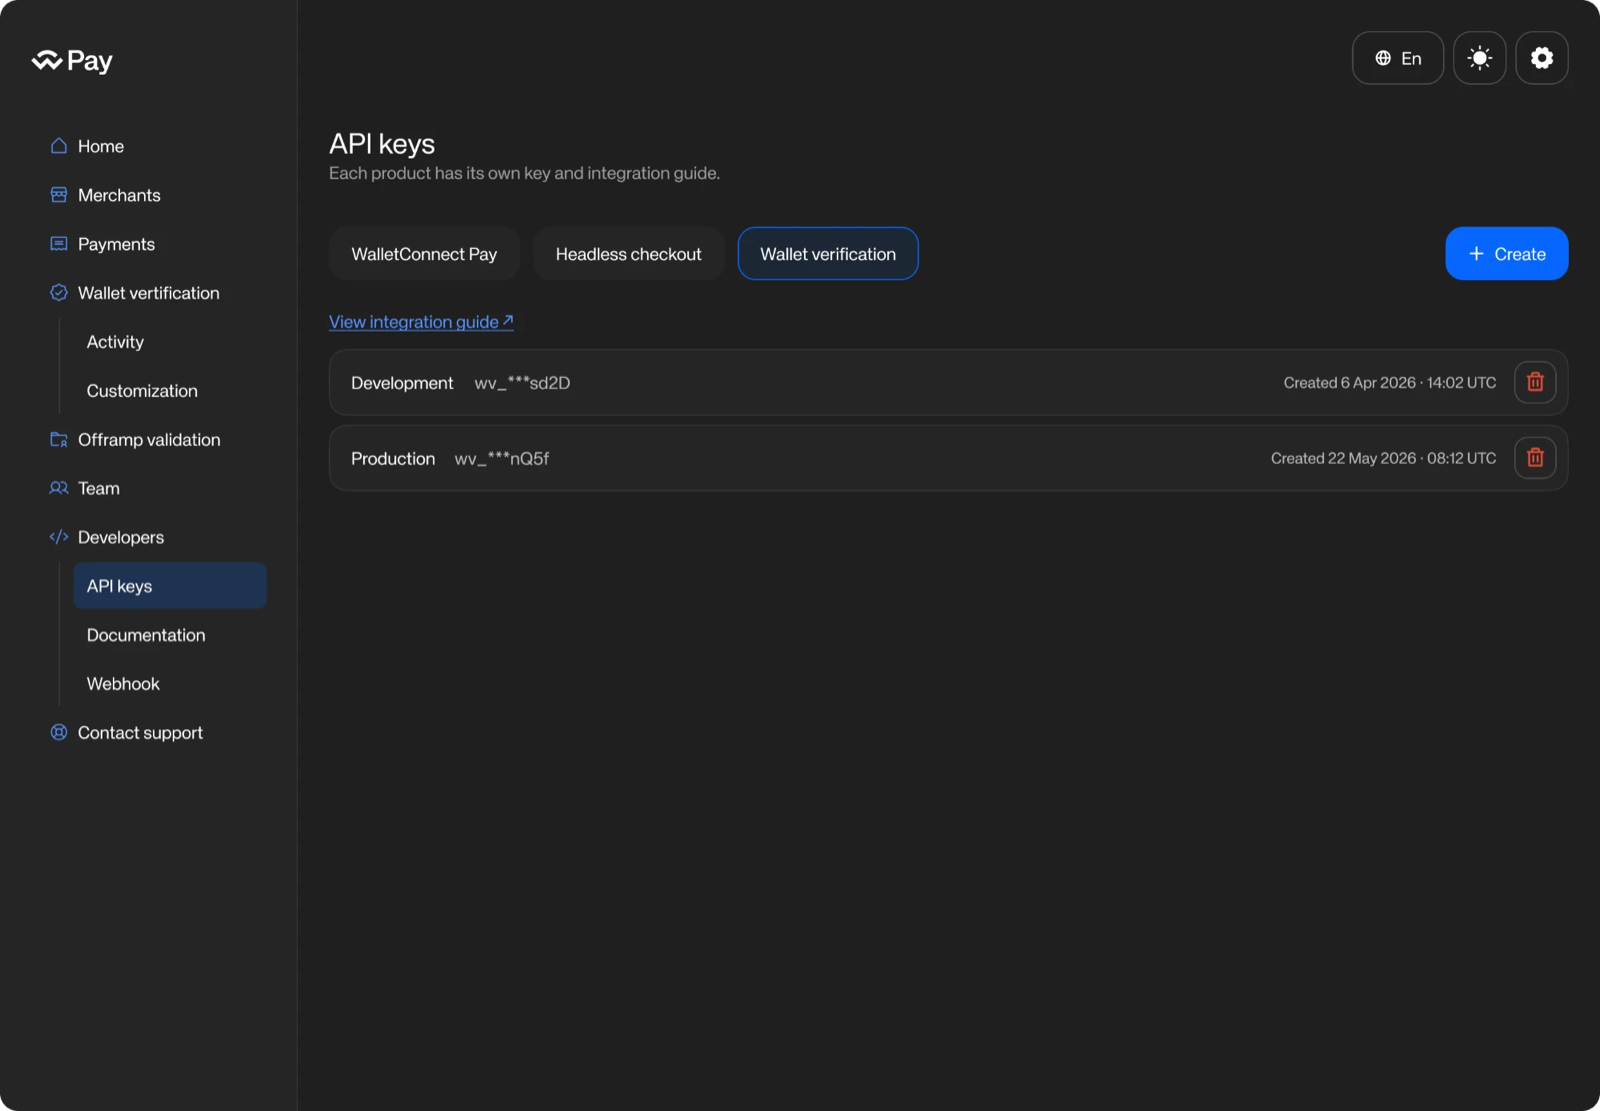Click the Developers code brackets icon
This screenshot has height=1111, width=1600.
(59, 537)
